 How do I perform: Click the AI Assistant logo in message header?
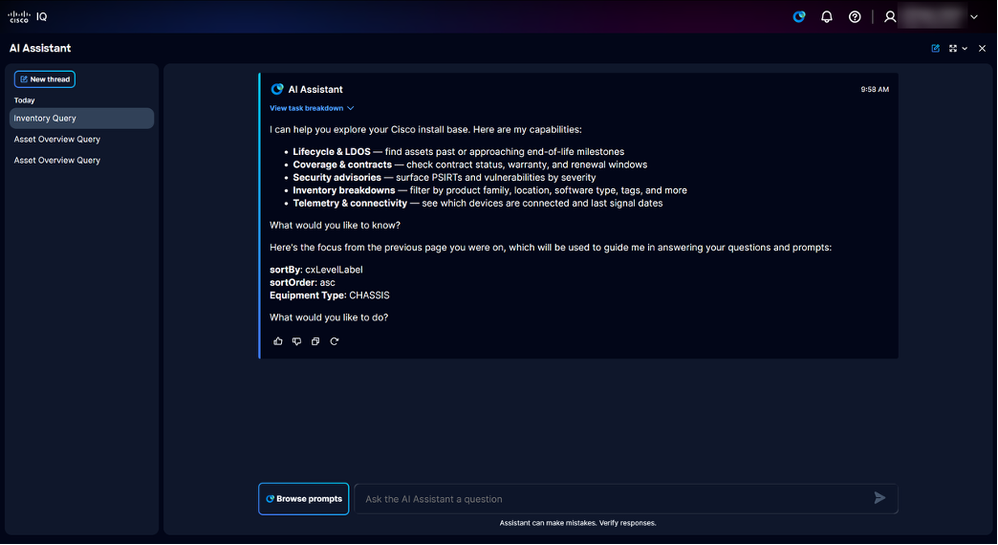(x=277, y=89)
